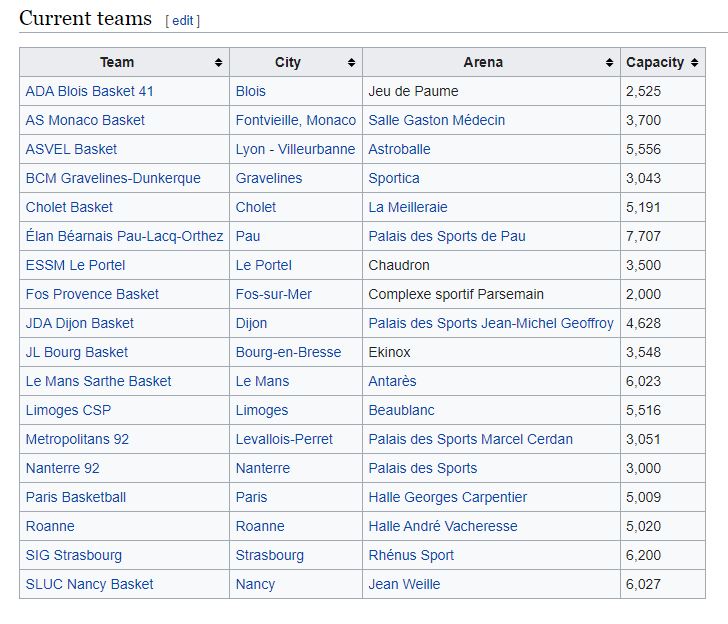Open Élan Béarnais Pau-Lacq-Orthez page
The height and width of the screenshot is (624, 728).
point(124,236)
